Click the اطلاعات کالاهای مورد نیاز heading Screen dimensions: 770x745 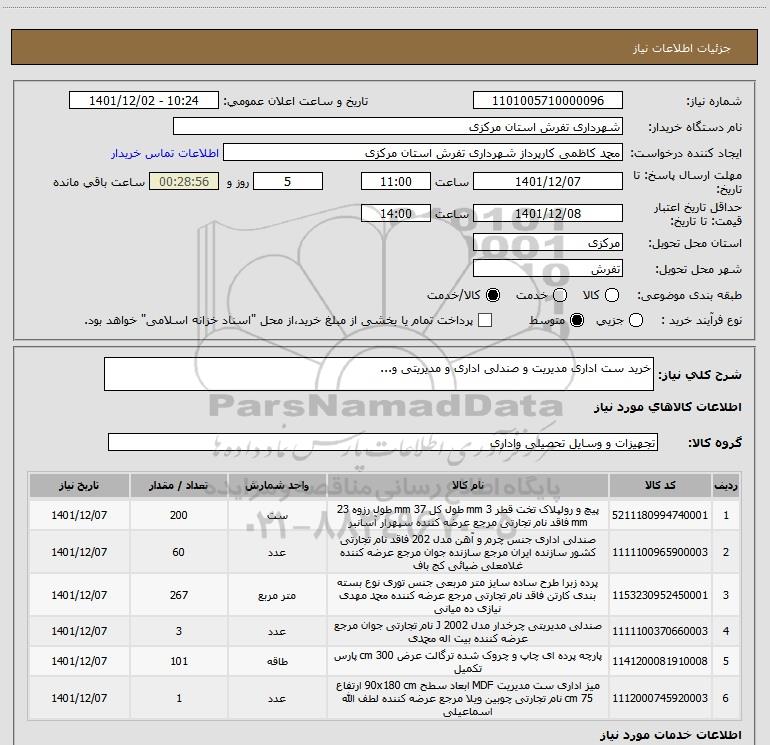coord(668,407)
